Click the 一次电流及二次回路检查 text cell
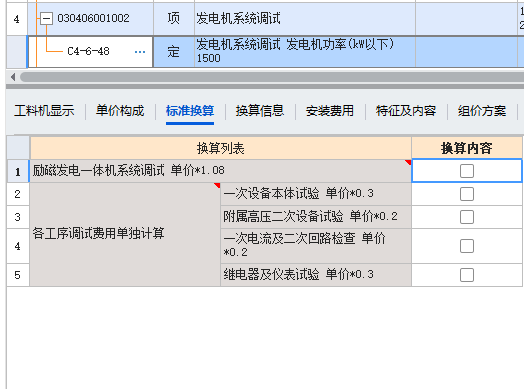 [x=316, y=246]
